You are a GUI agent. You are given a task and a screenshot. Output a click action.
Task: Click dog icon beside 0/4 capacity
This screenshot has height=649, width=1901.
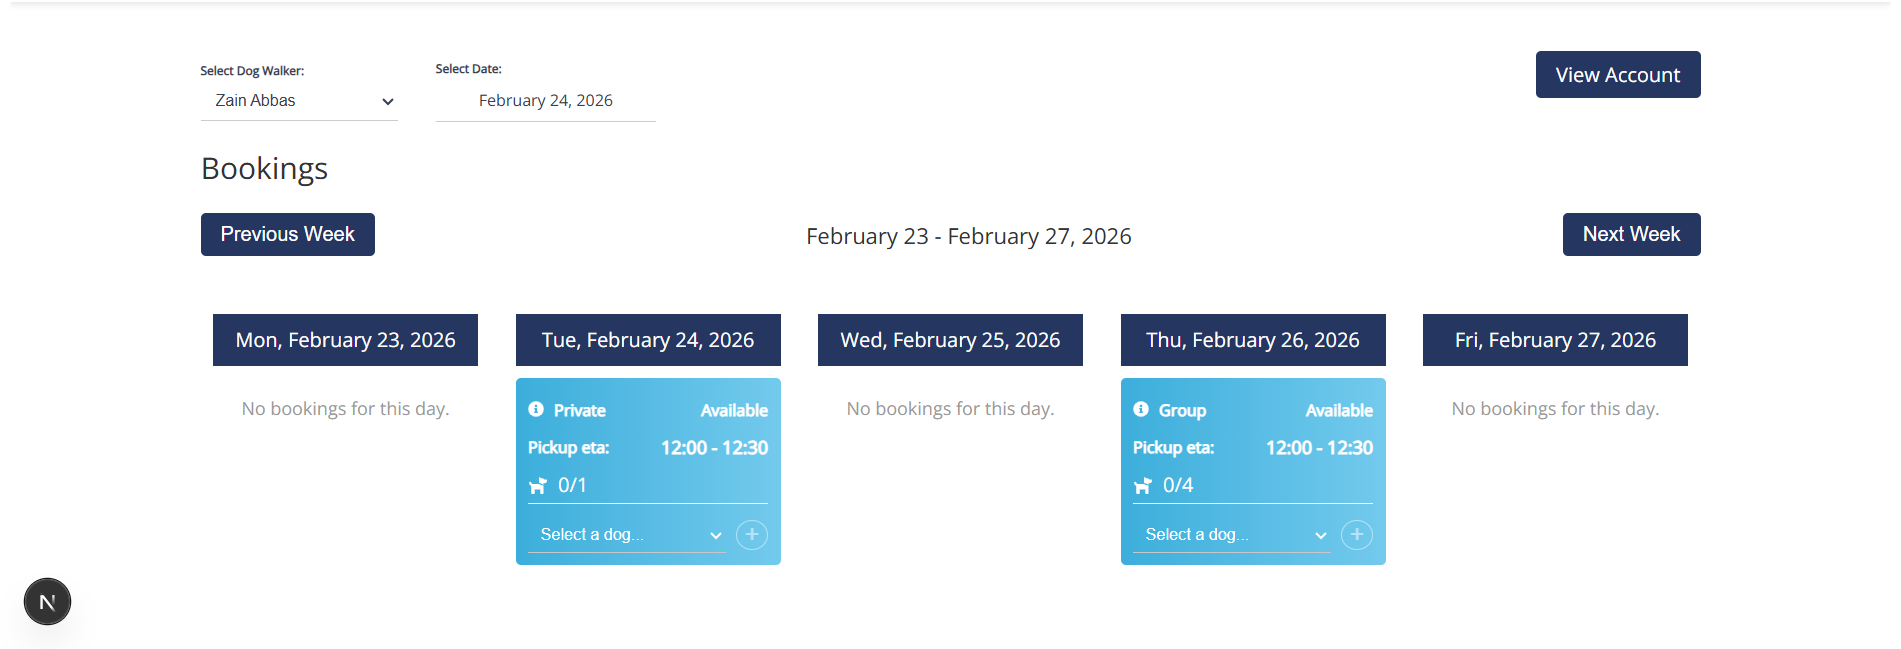coord(1143,486)
